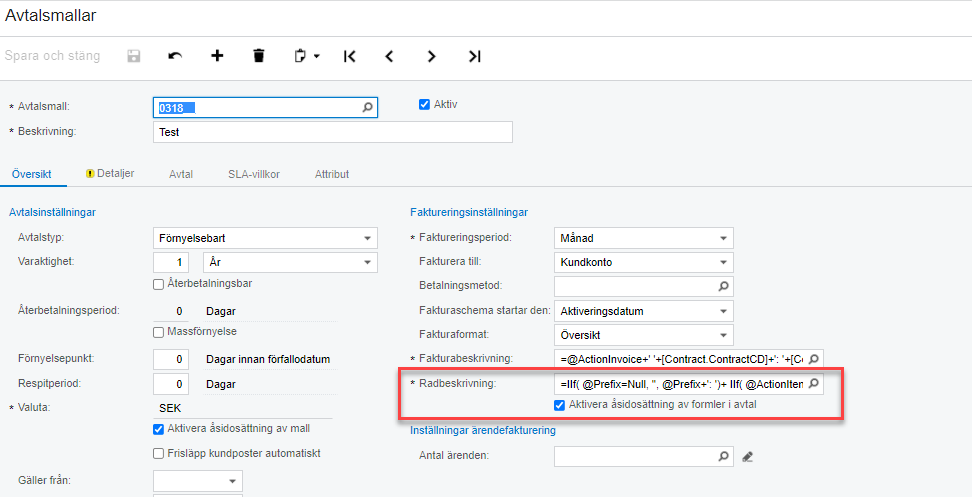
Task: Tick the Massförnyelse checkbox
Action: point(159,332)
